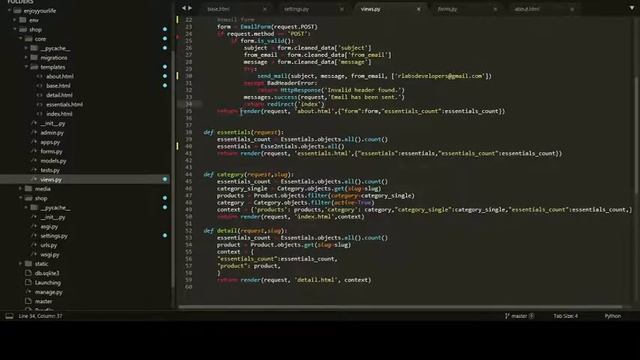This screenshot has width=640, height=360.
Task: Open settings.py in the sidebar
Action: (x=54, y=236)
